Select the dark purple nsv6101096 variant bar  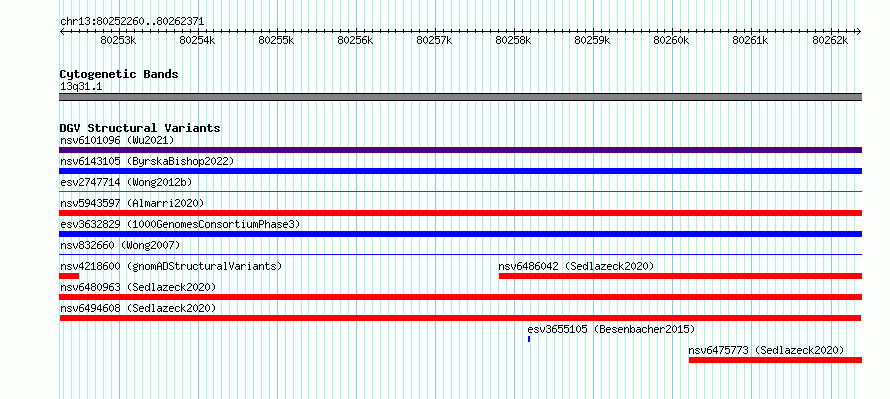click(460, 150)
